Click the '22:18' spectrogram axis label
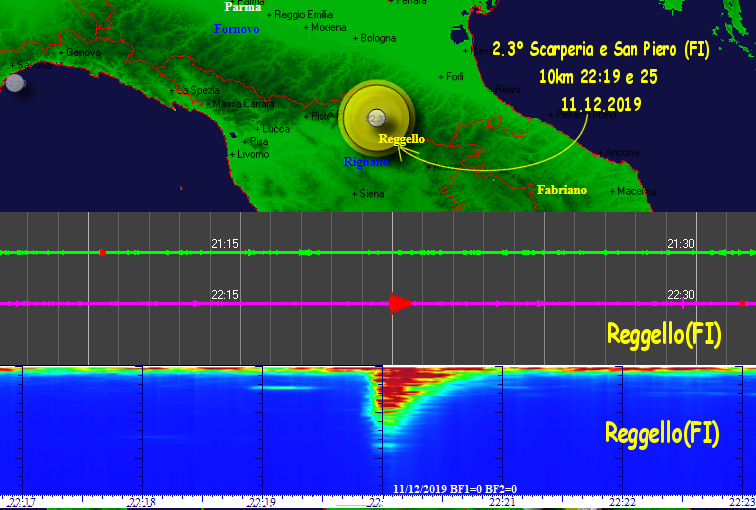 (x=142, y=503)
